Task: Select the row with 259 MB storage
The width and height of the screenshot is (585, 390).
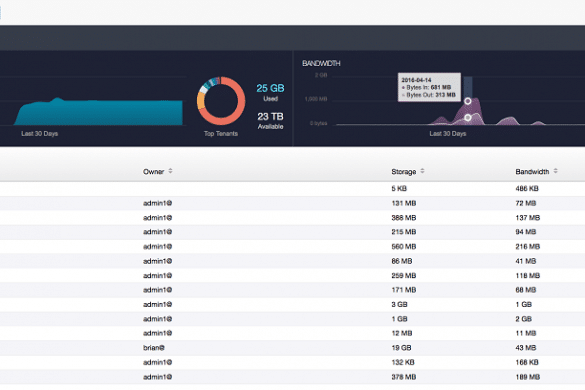Action: (x=292, y=276)
